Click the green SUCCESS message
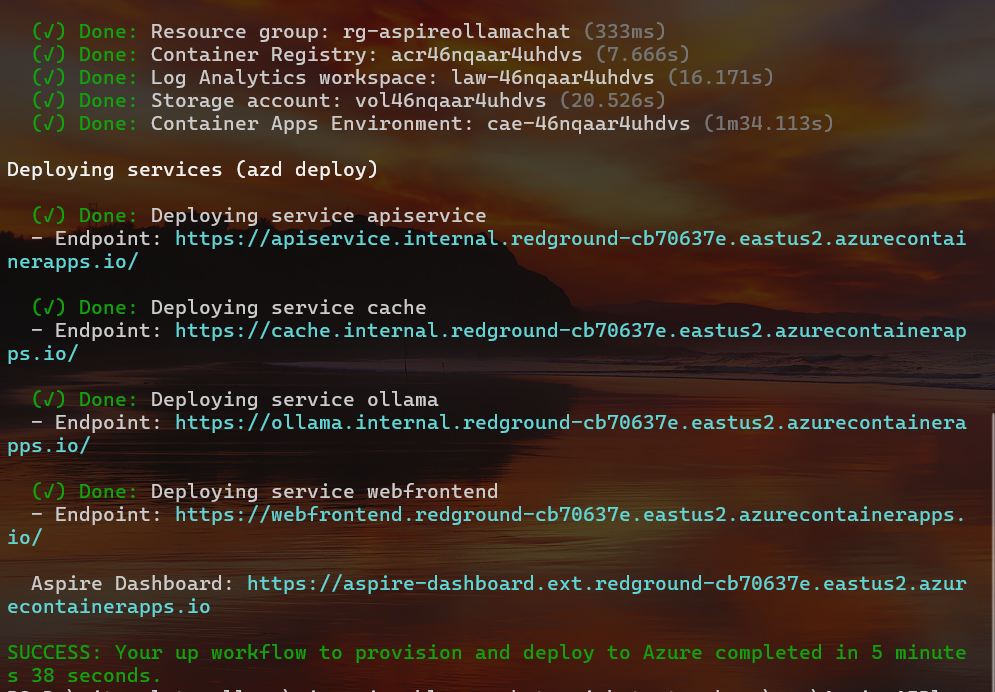The height and width of the screenshot is (692, 995). 487,664
